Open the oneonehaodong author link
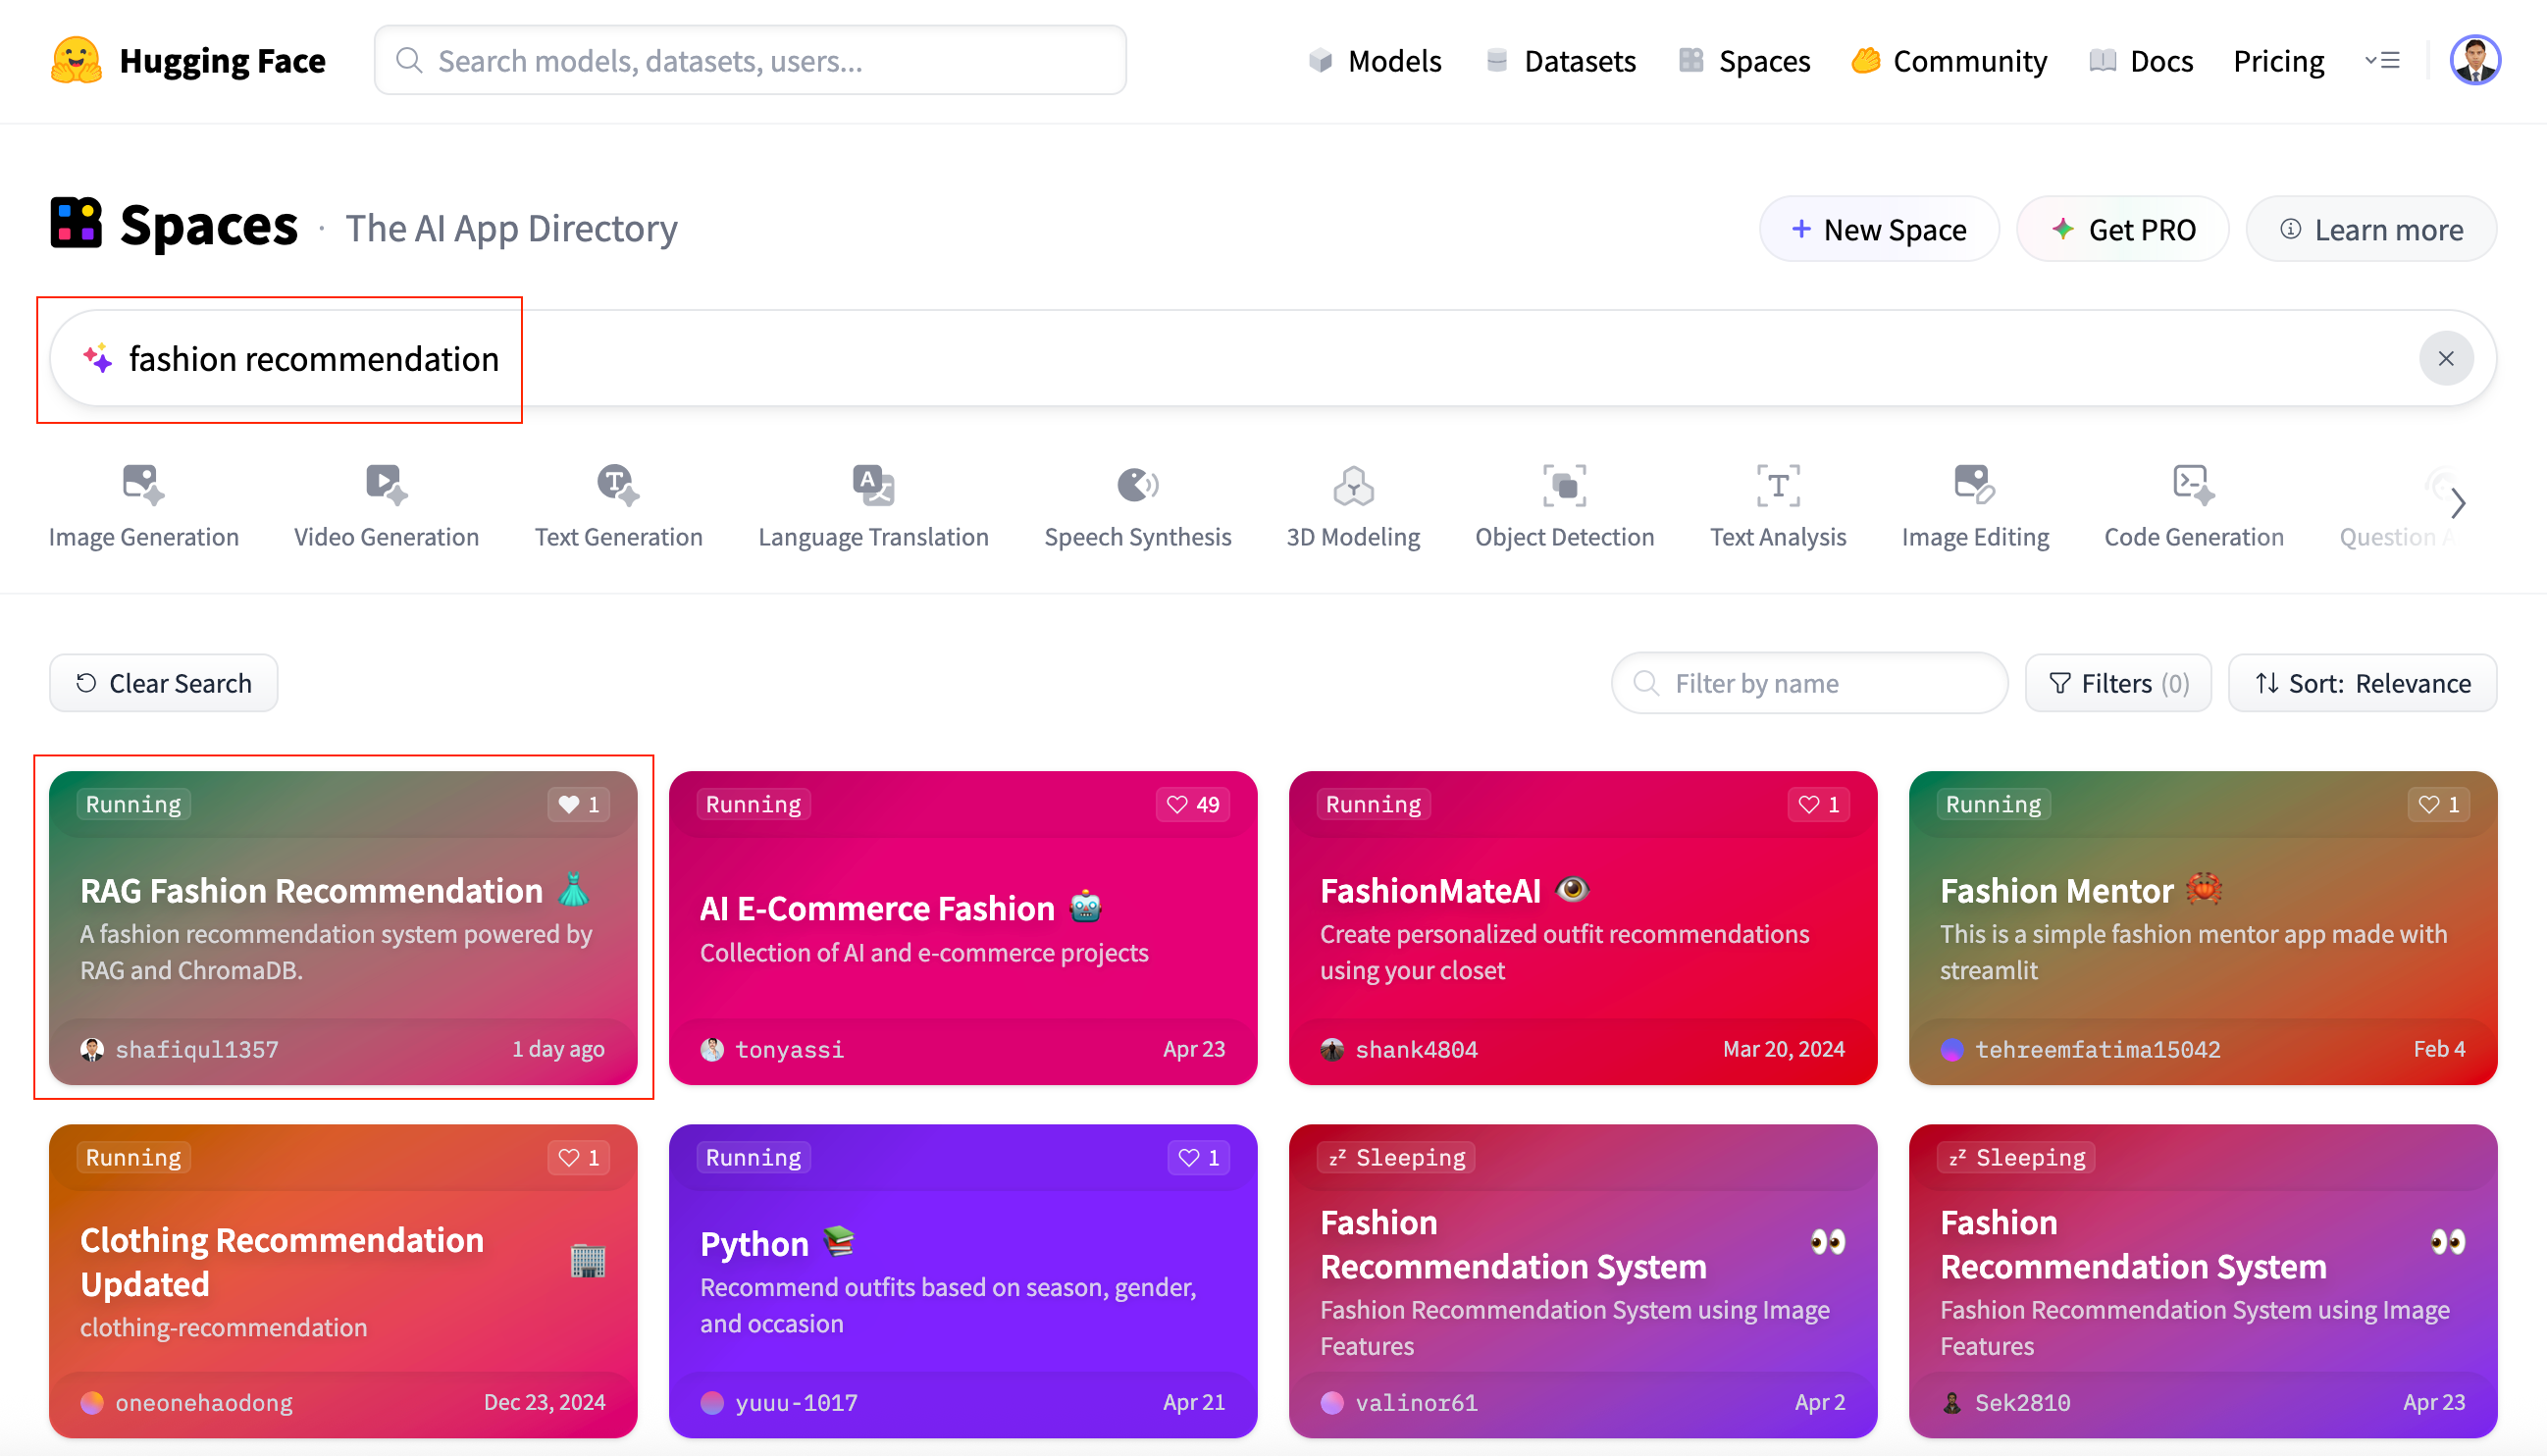 187,1403
